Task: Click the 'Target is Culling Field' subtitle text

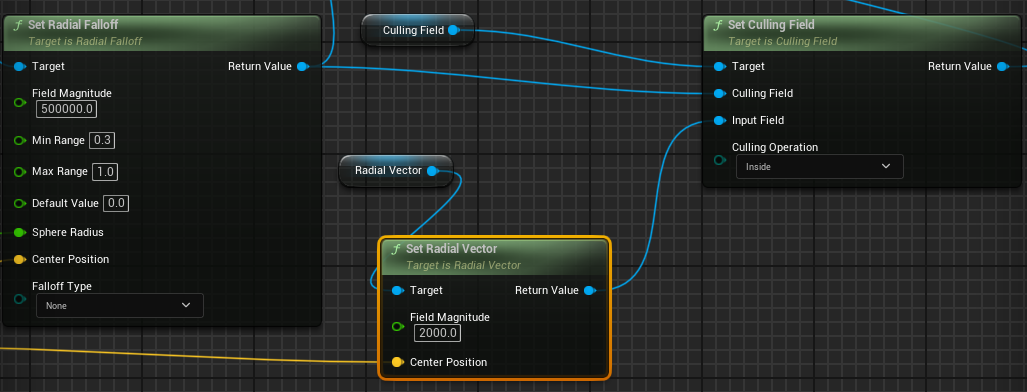Action: click(783, 41)
